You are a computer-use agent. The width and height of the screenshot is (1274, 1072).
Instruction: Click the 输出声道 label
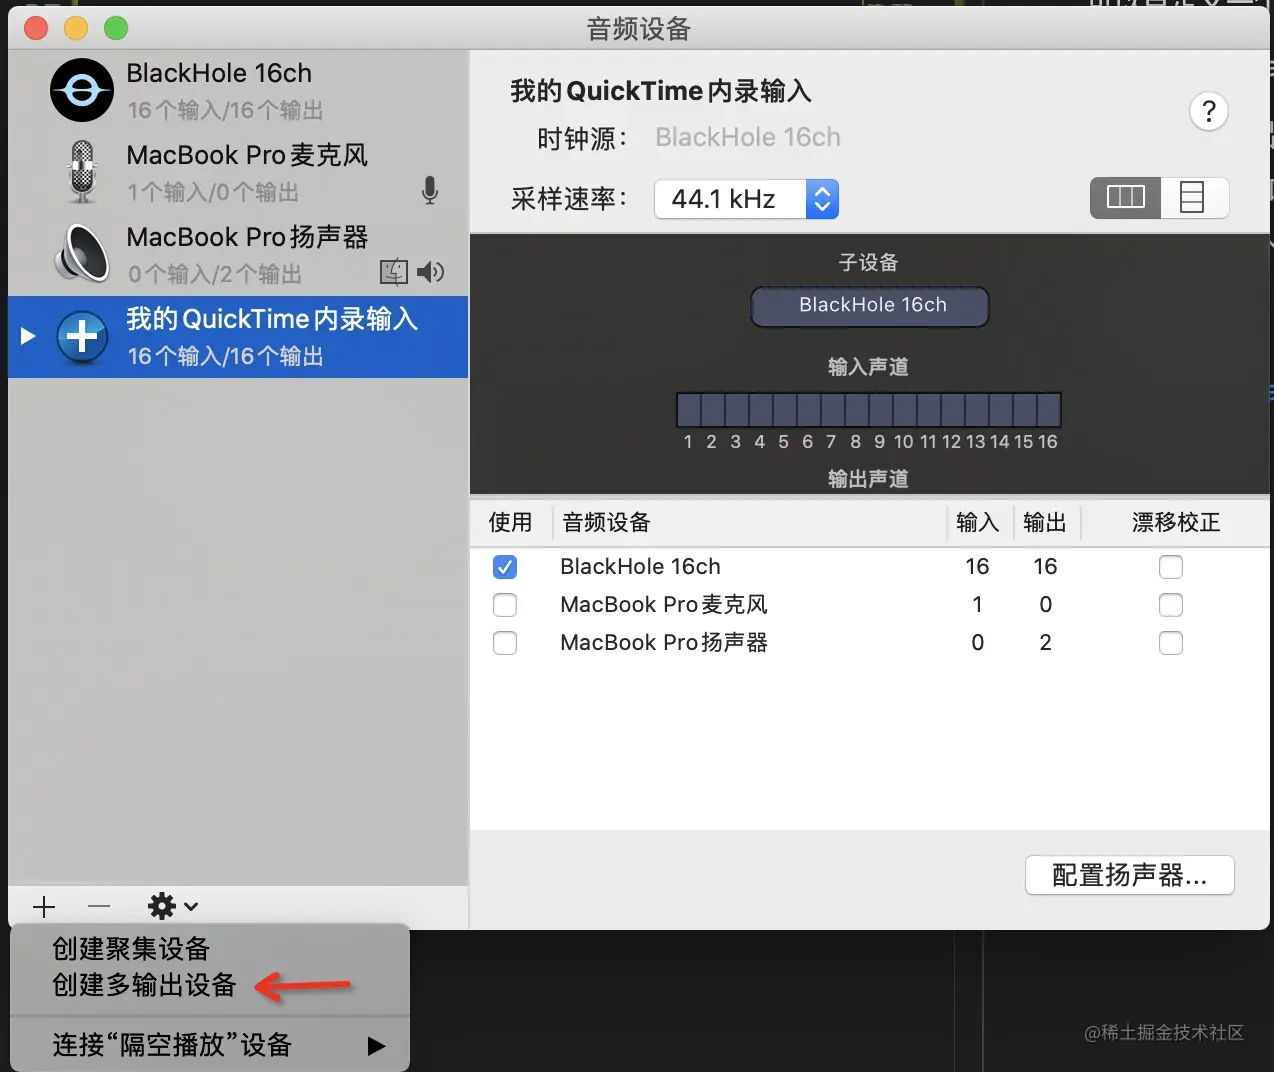(x=868, y=479)
